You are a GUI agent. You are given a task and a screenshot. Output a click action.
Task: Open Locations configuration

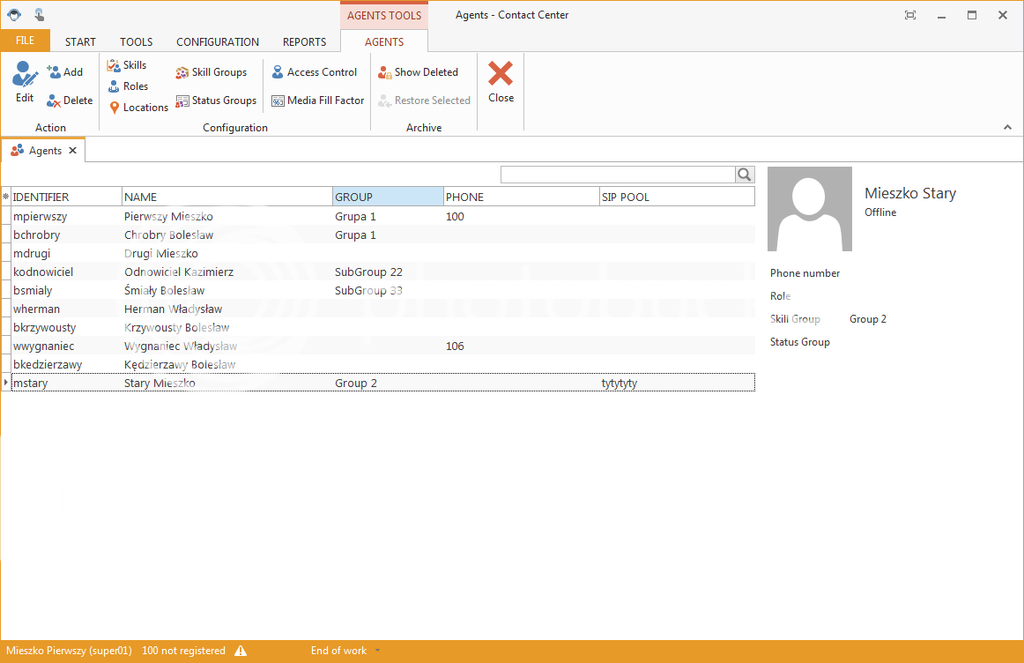point(138,107)
